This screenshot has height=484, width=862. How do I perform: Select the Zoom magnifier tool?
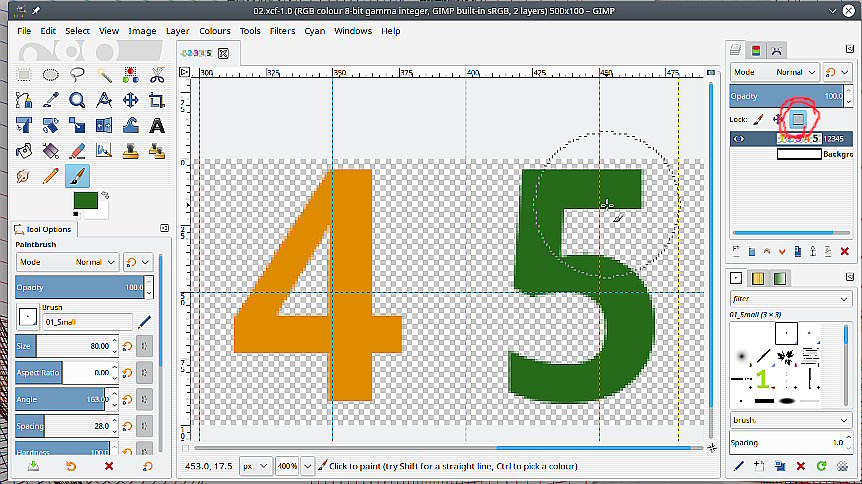point(77,100)
